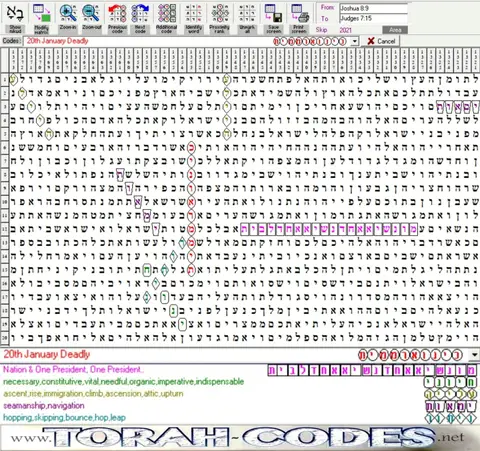480x451 pixels.
Task: Activate the Zoom-in magnifier tool
Action: (68, 18)
